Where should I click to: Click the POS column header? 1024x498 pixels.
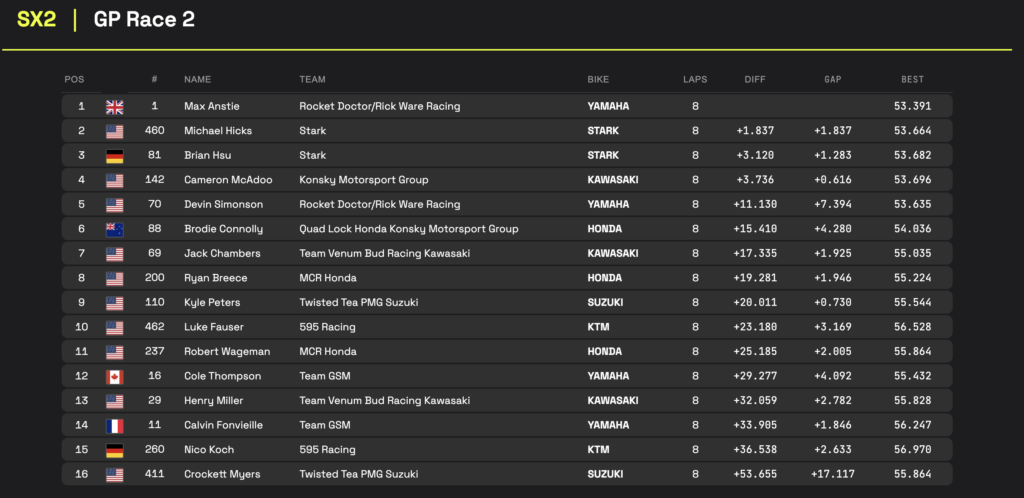pyautogui.click(x=74, y=80)
